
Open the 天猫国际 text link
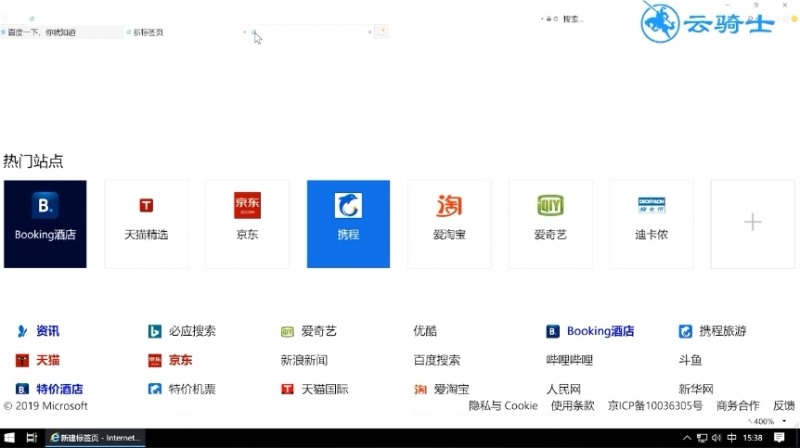325,389
